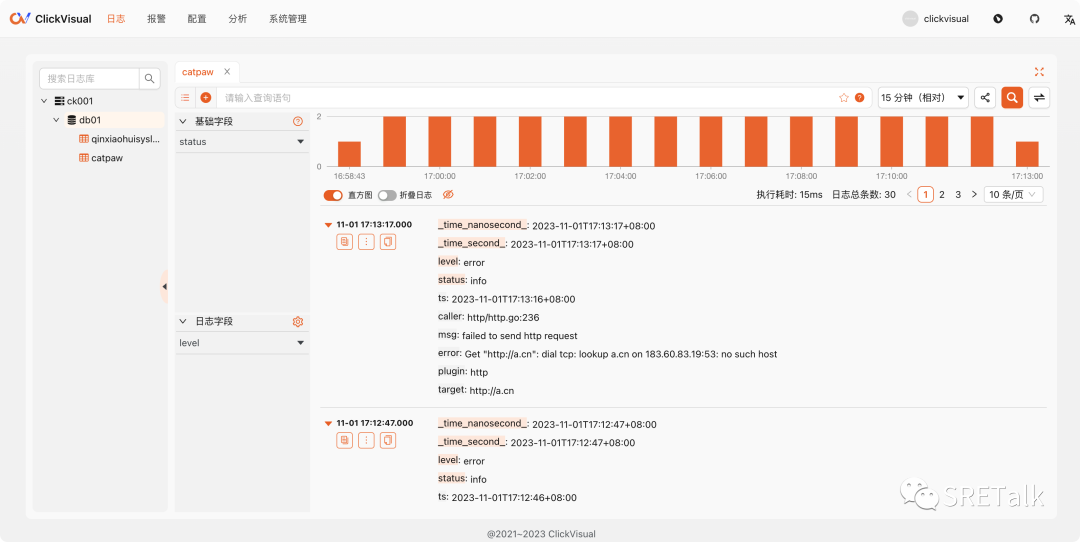
Task: Open the GitHub link icon
Action: click(1034, 19)
